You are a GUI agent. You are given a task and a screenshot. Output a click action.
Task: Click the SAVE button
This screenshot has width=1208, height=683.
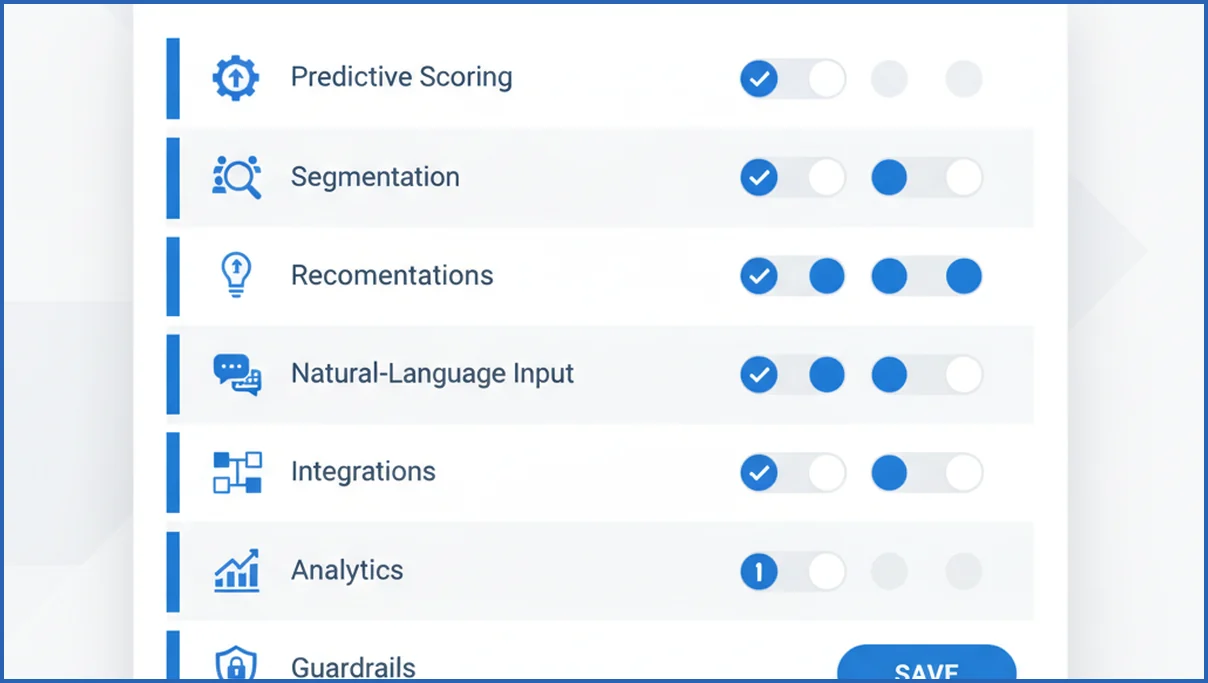point(926,665)
